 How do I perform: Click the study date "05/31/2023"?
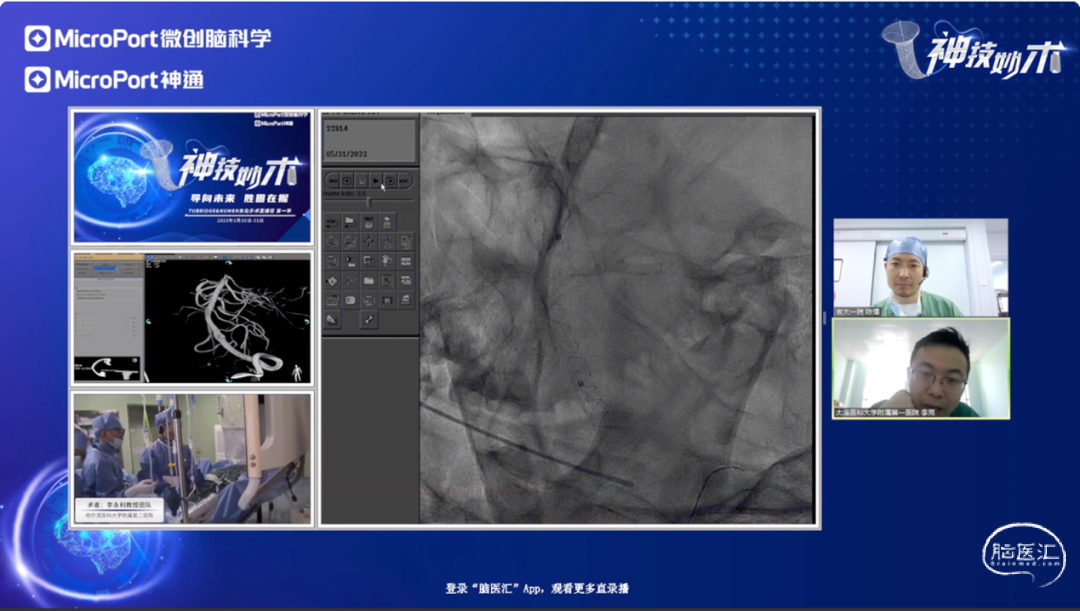click(x=346, y=154)
